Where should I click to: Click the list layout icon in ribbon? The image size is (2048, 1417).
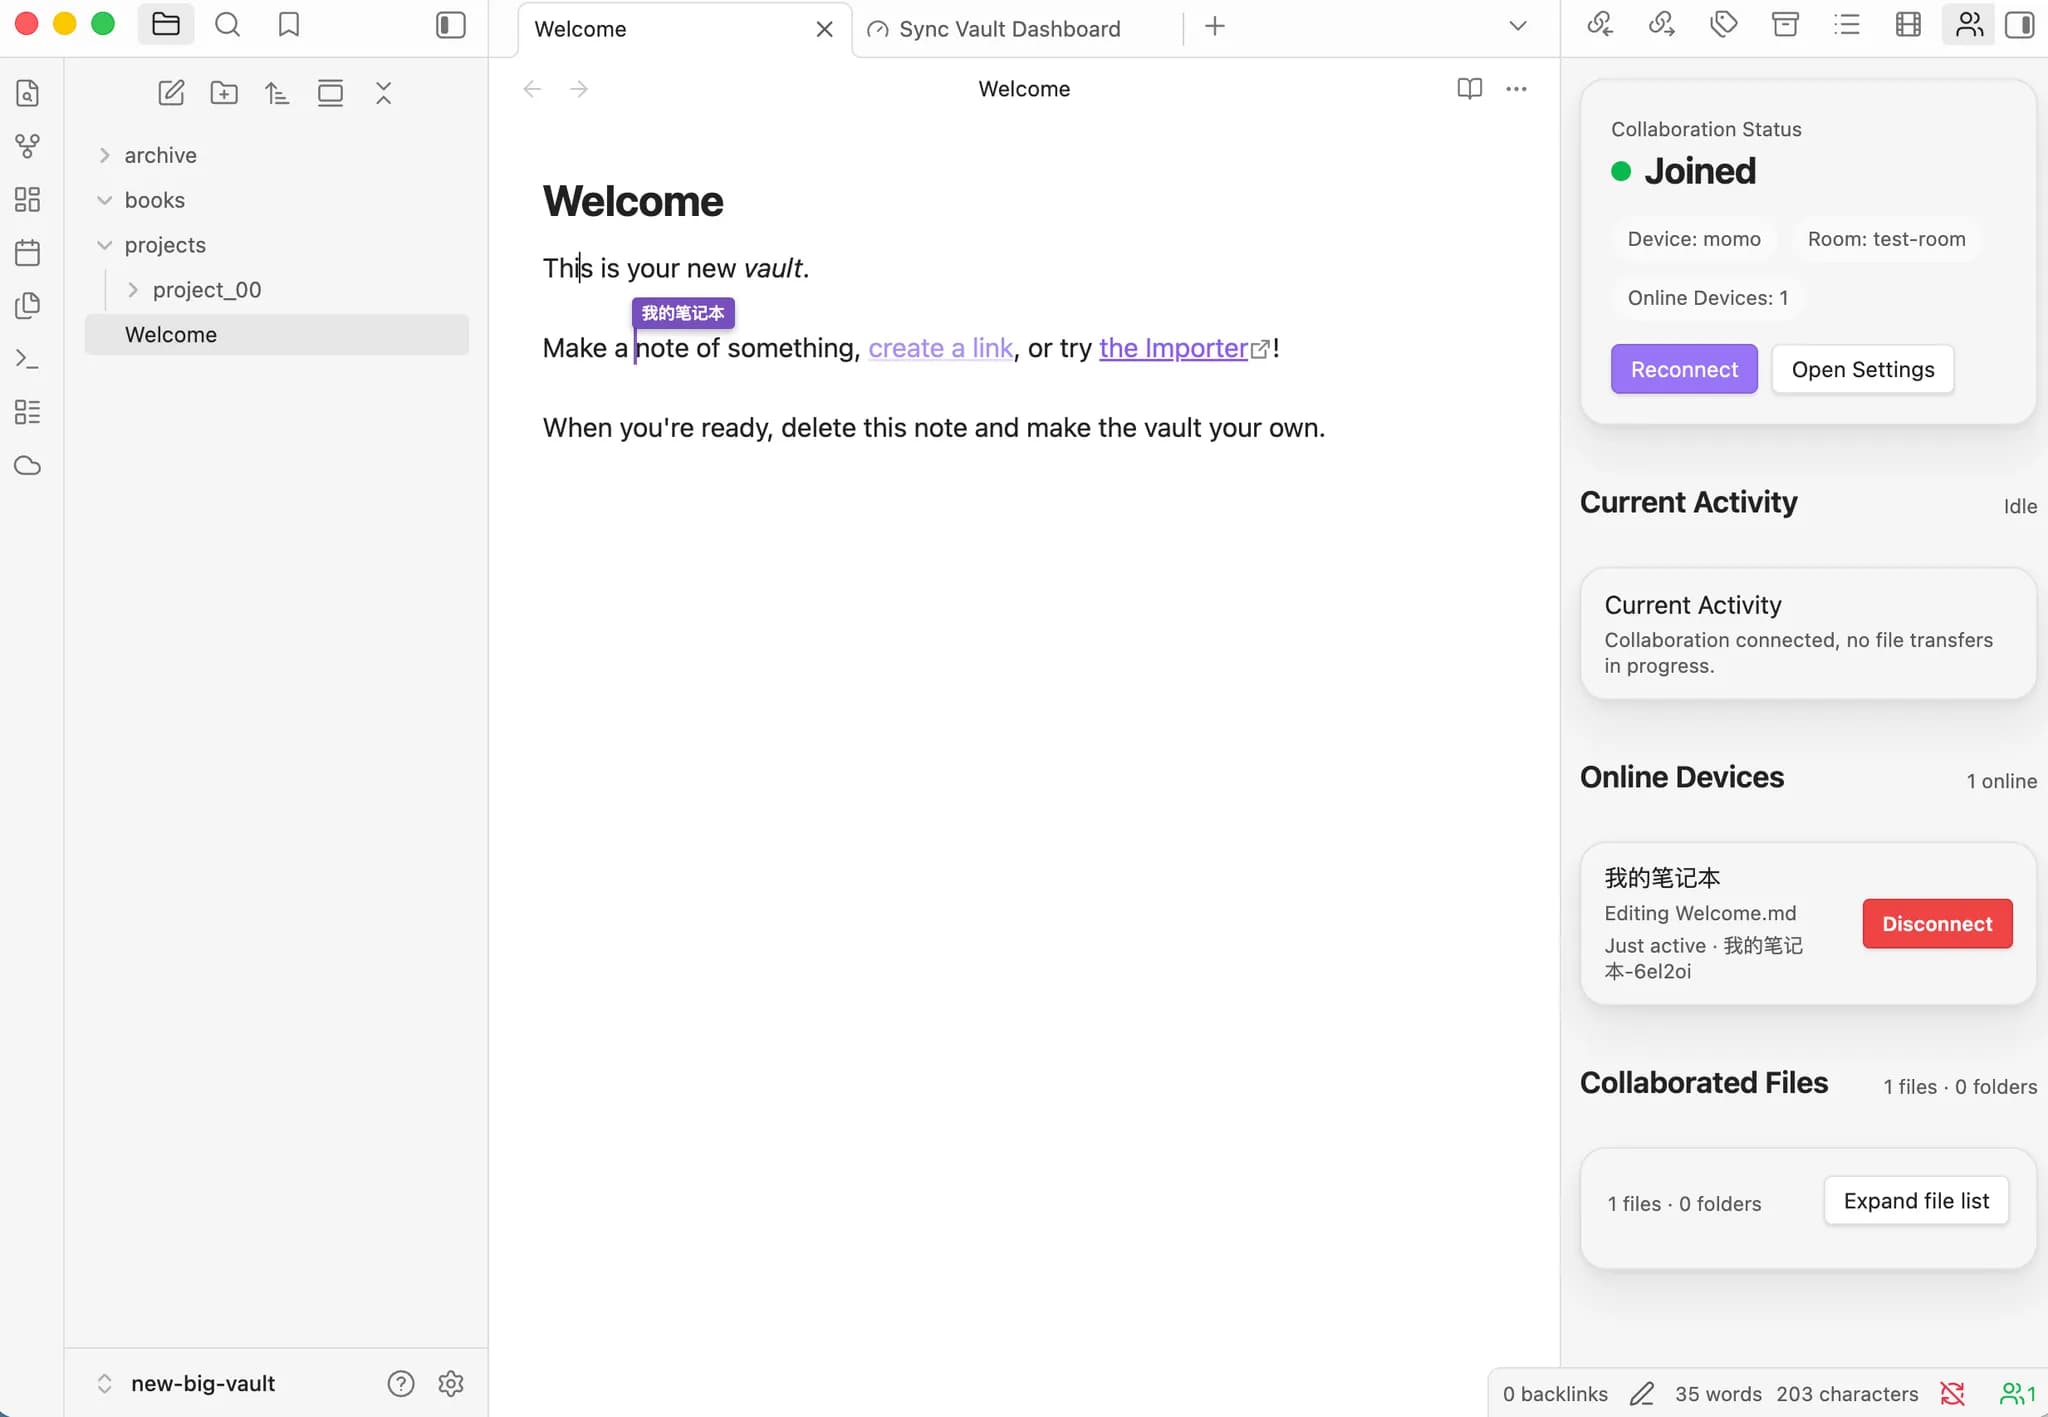(x=28, y=412)
